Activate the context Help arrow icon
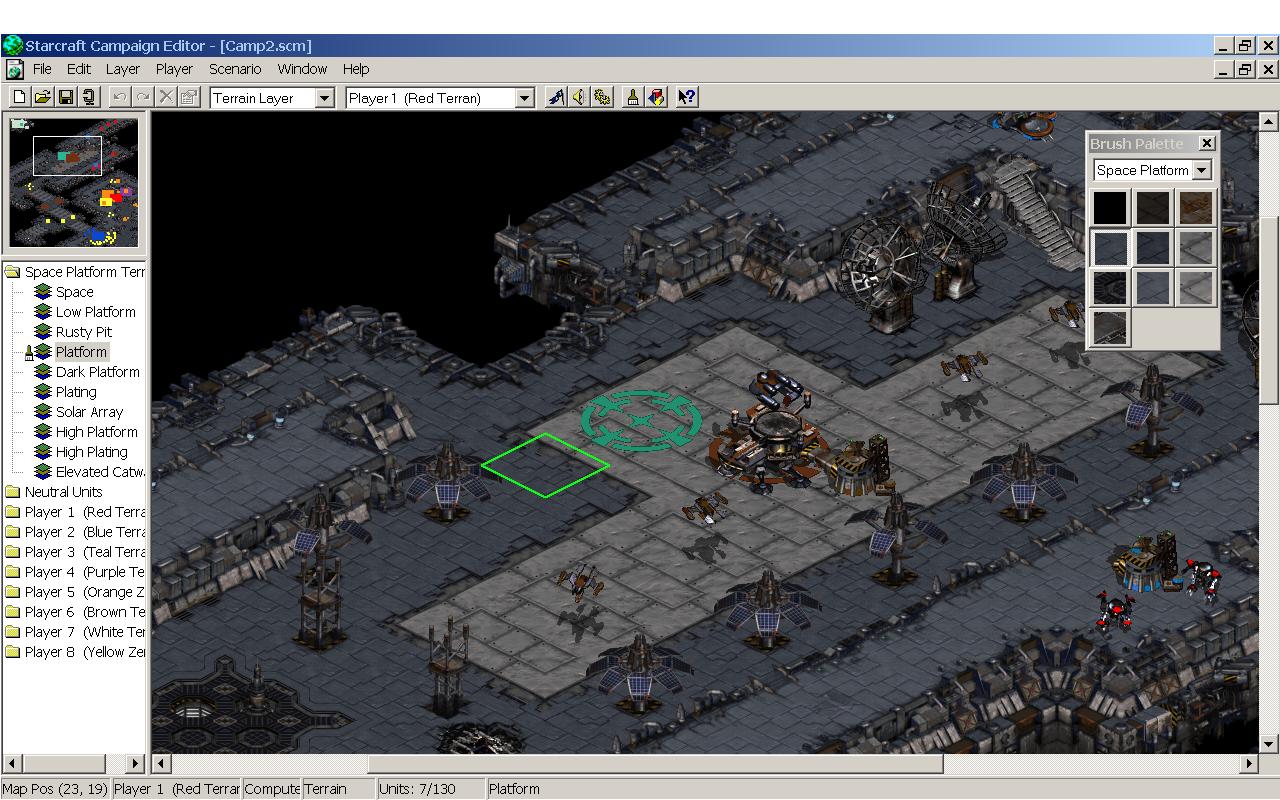 (686, 97)
